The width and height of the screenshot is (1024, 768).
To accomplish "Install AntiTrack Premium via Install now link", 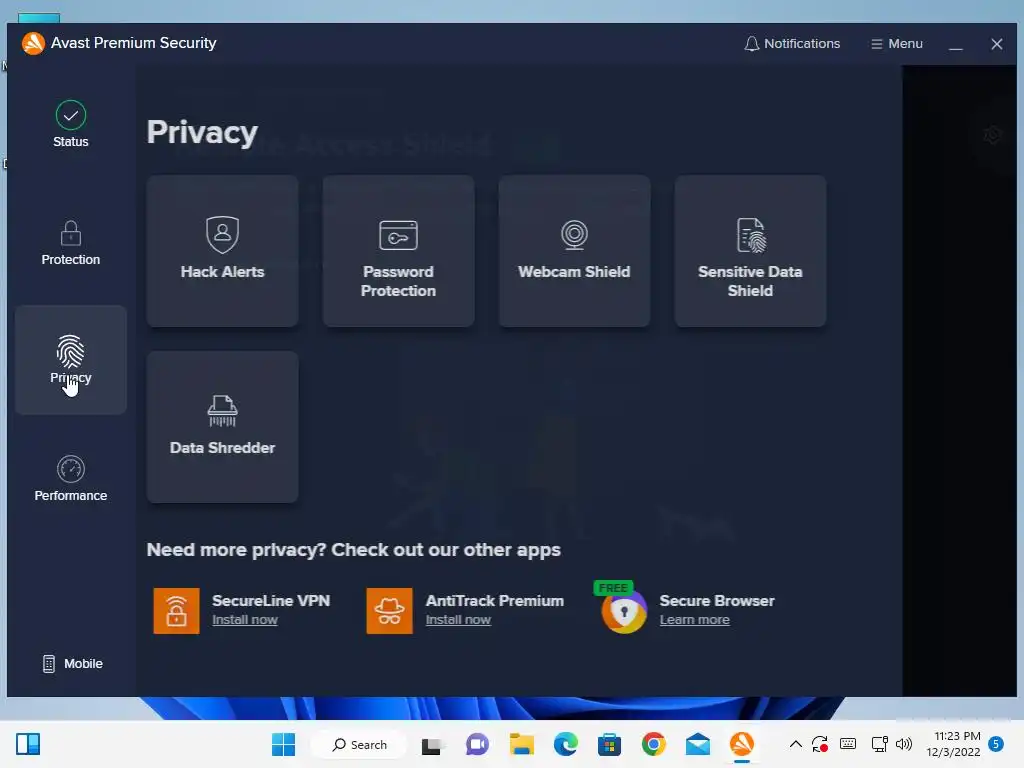I will [x=458, y=620].
